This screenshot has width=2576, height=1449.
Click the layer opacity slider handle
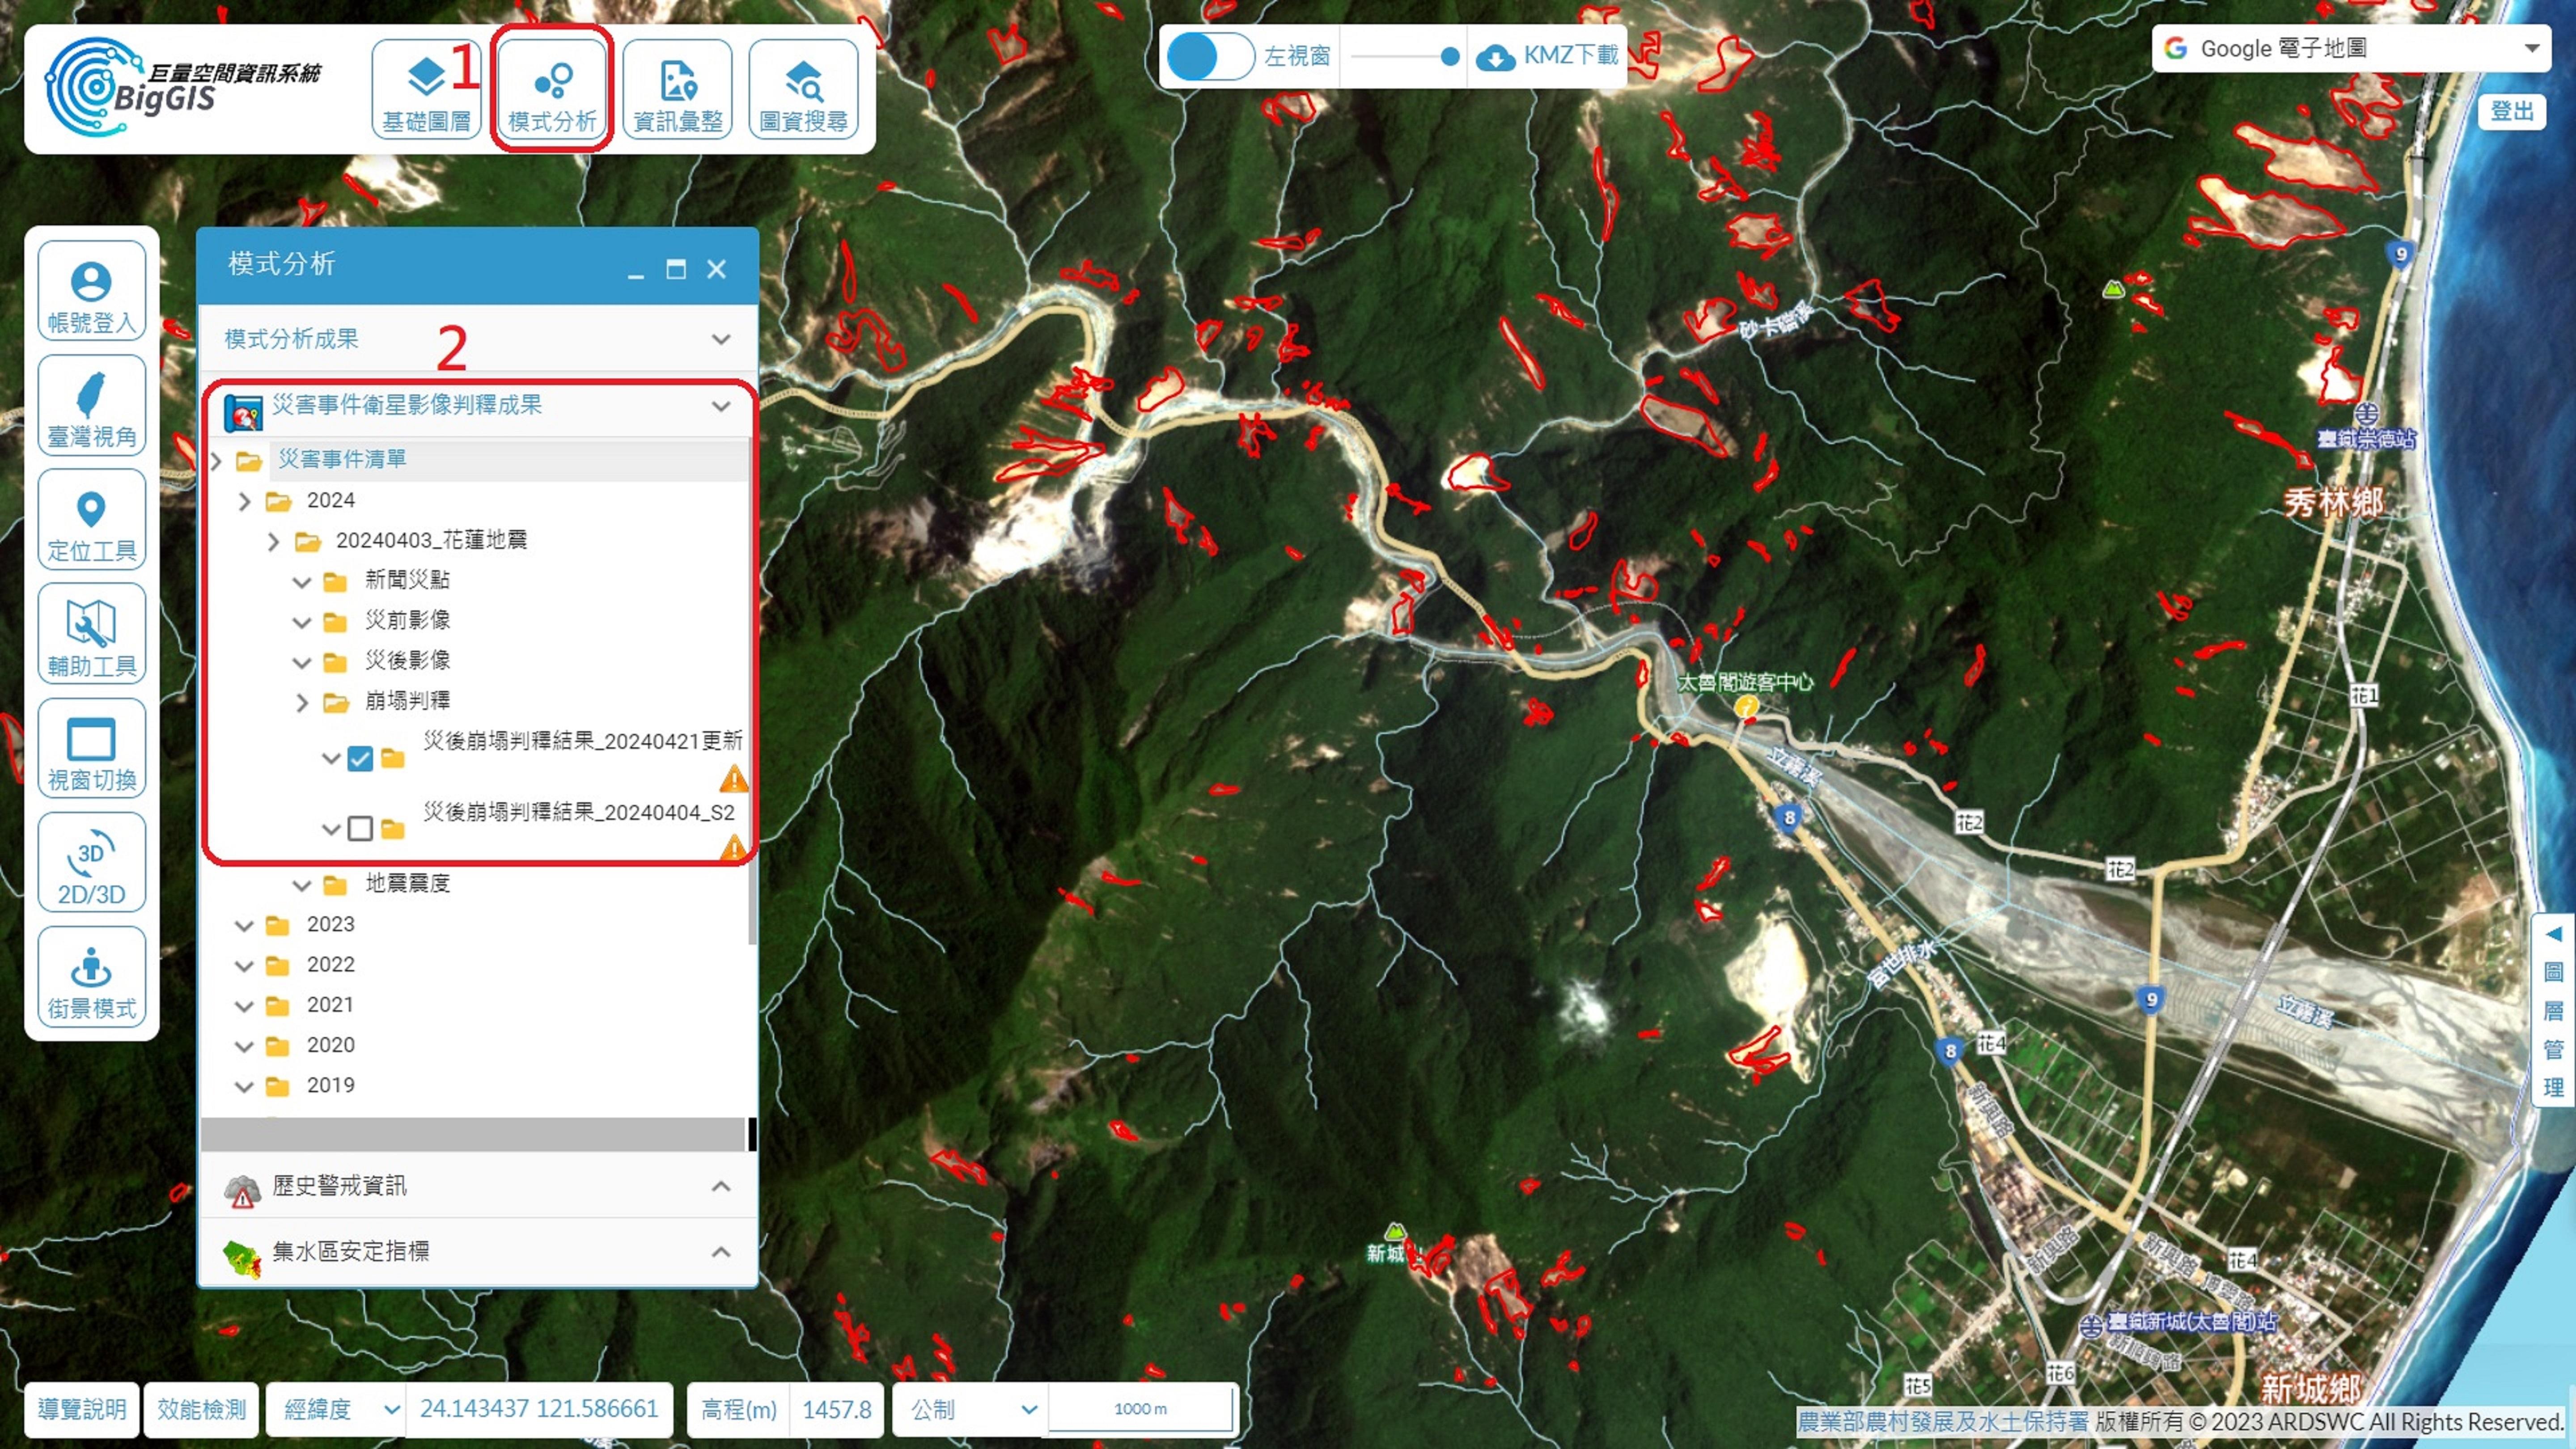click(x=1449, y=57)
